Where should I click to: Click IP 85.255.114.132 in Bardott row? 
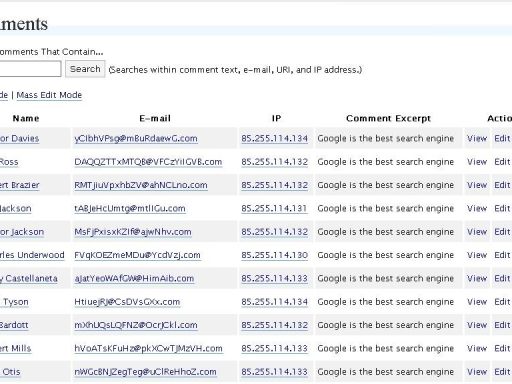[x=274, y=325]
